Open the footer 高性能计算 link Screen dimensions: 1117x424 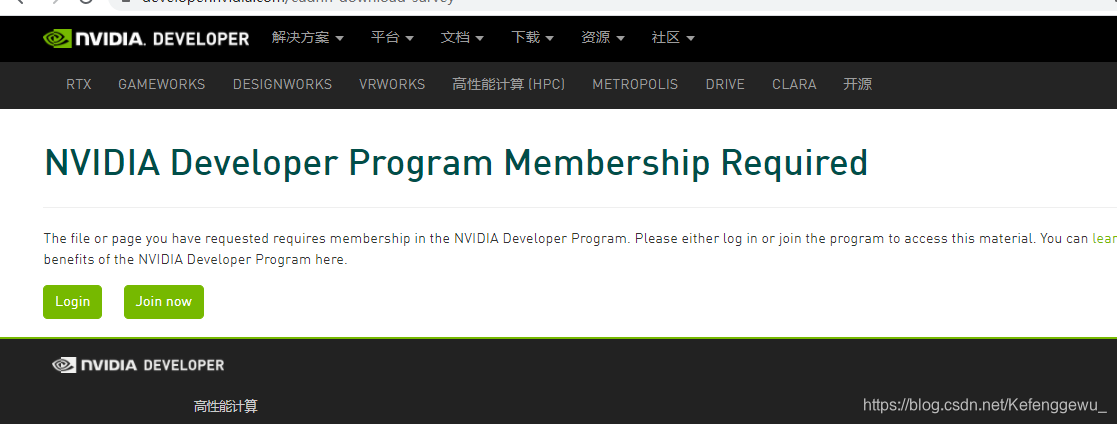[x=226, y=406]
